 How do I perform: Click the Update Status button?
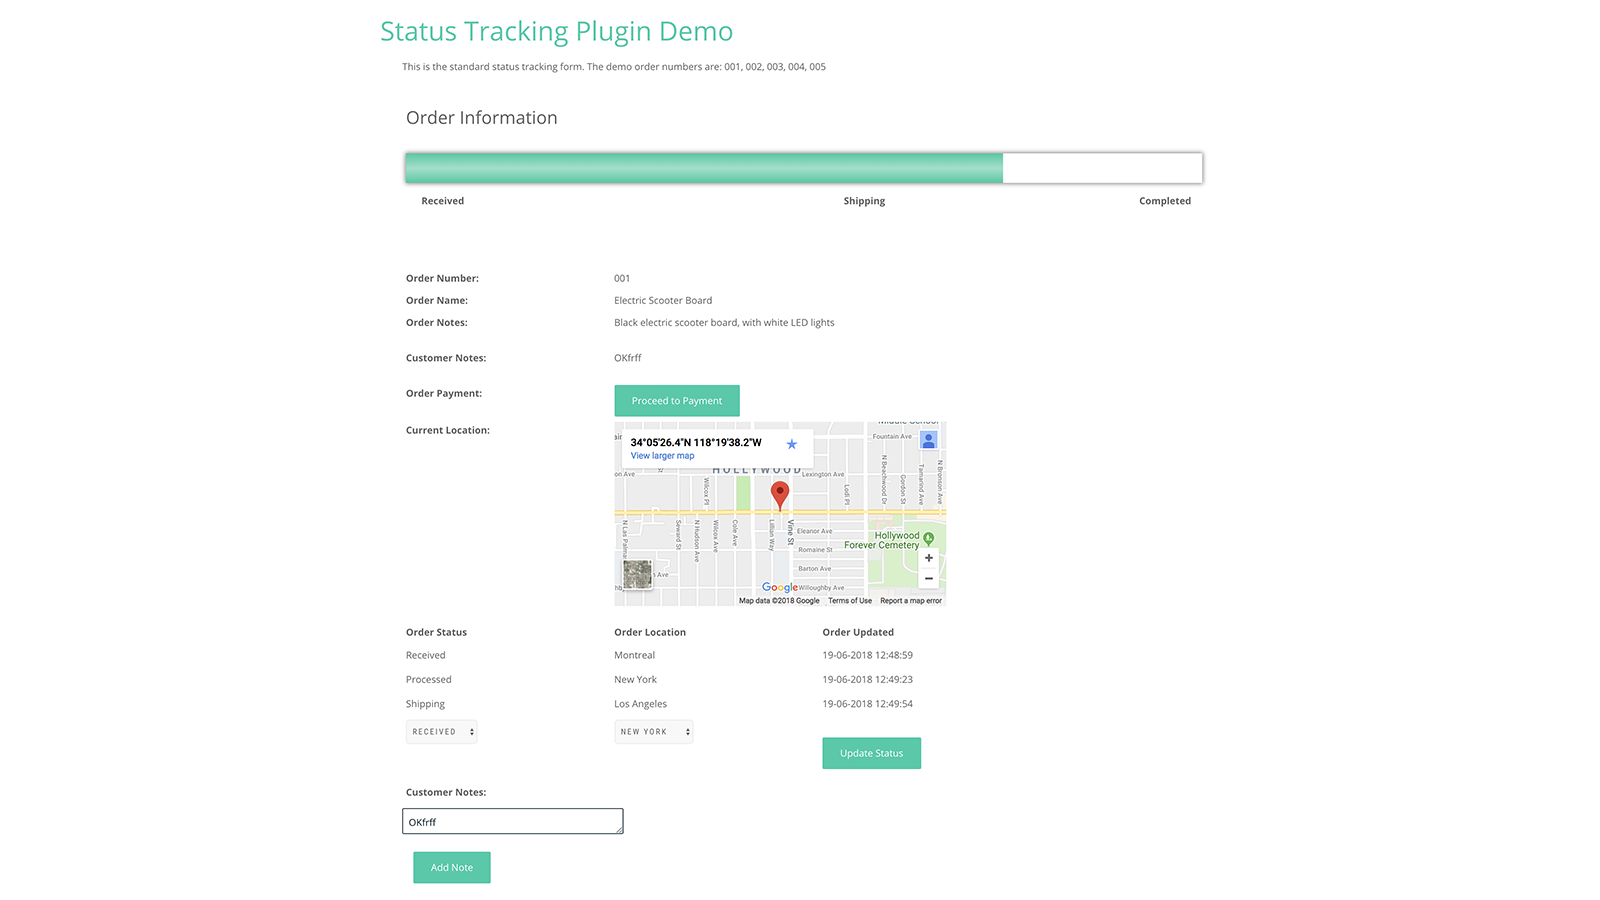pyautogui.click(x=872, y=753)
